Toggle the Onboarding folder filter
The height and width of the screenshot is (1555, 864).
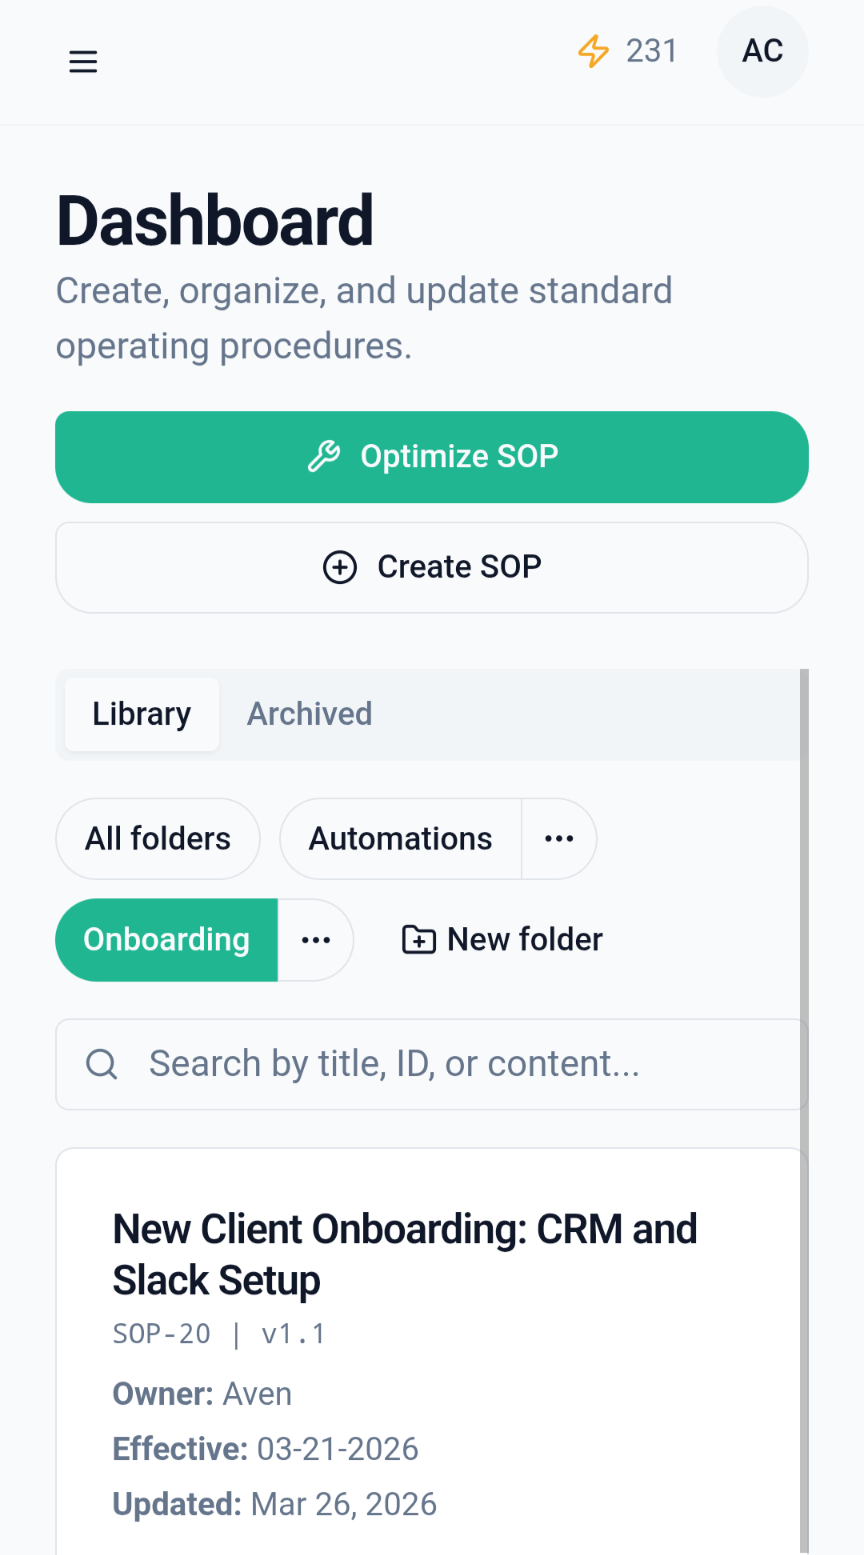tap(166, 940)
